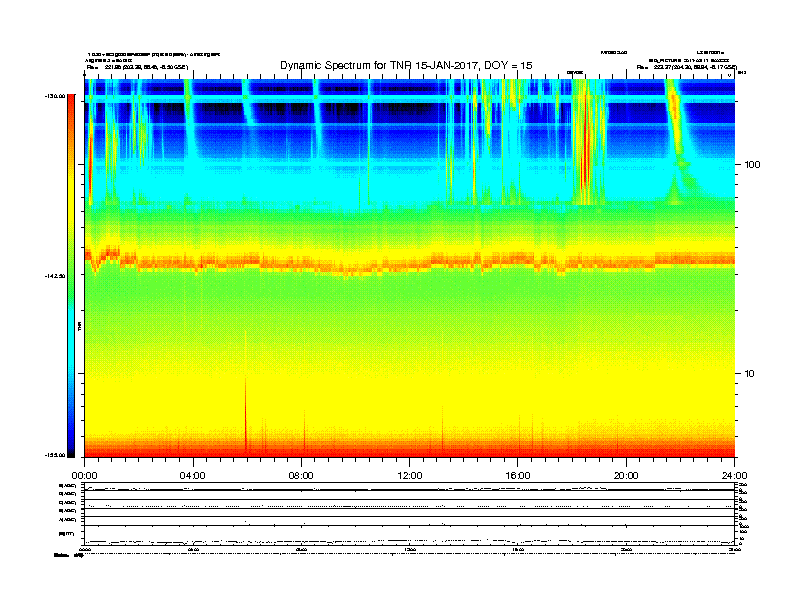The width and height of the screenshot is (792, 612).
Task: Click the "08:00" label on the spectrogram time axis
Action: pyautogui.click(x=301, y=476)
